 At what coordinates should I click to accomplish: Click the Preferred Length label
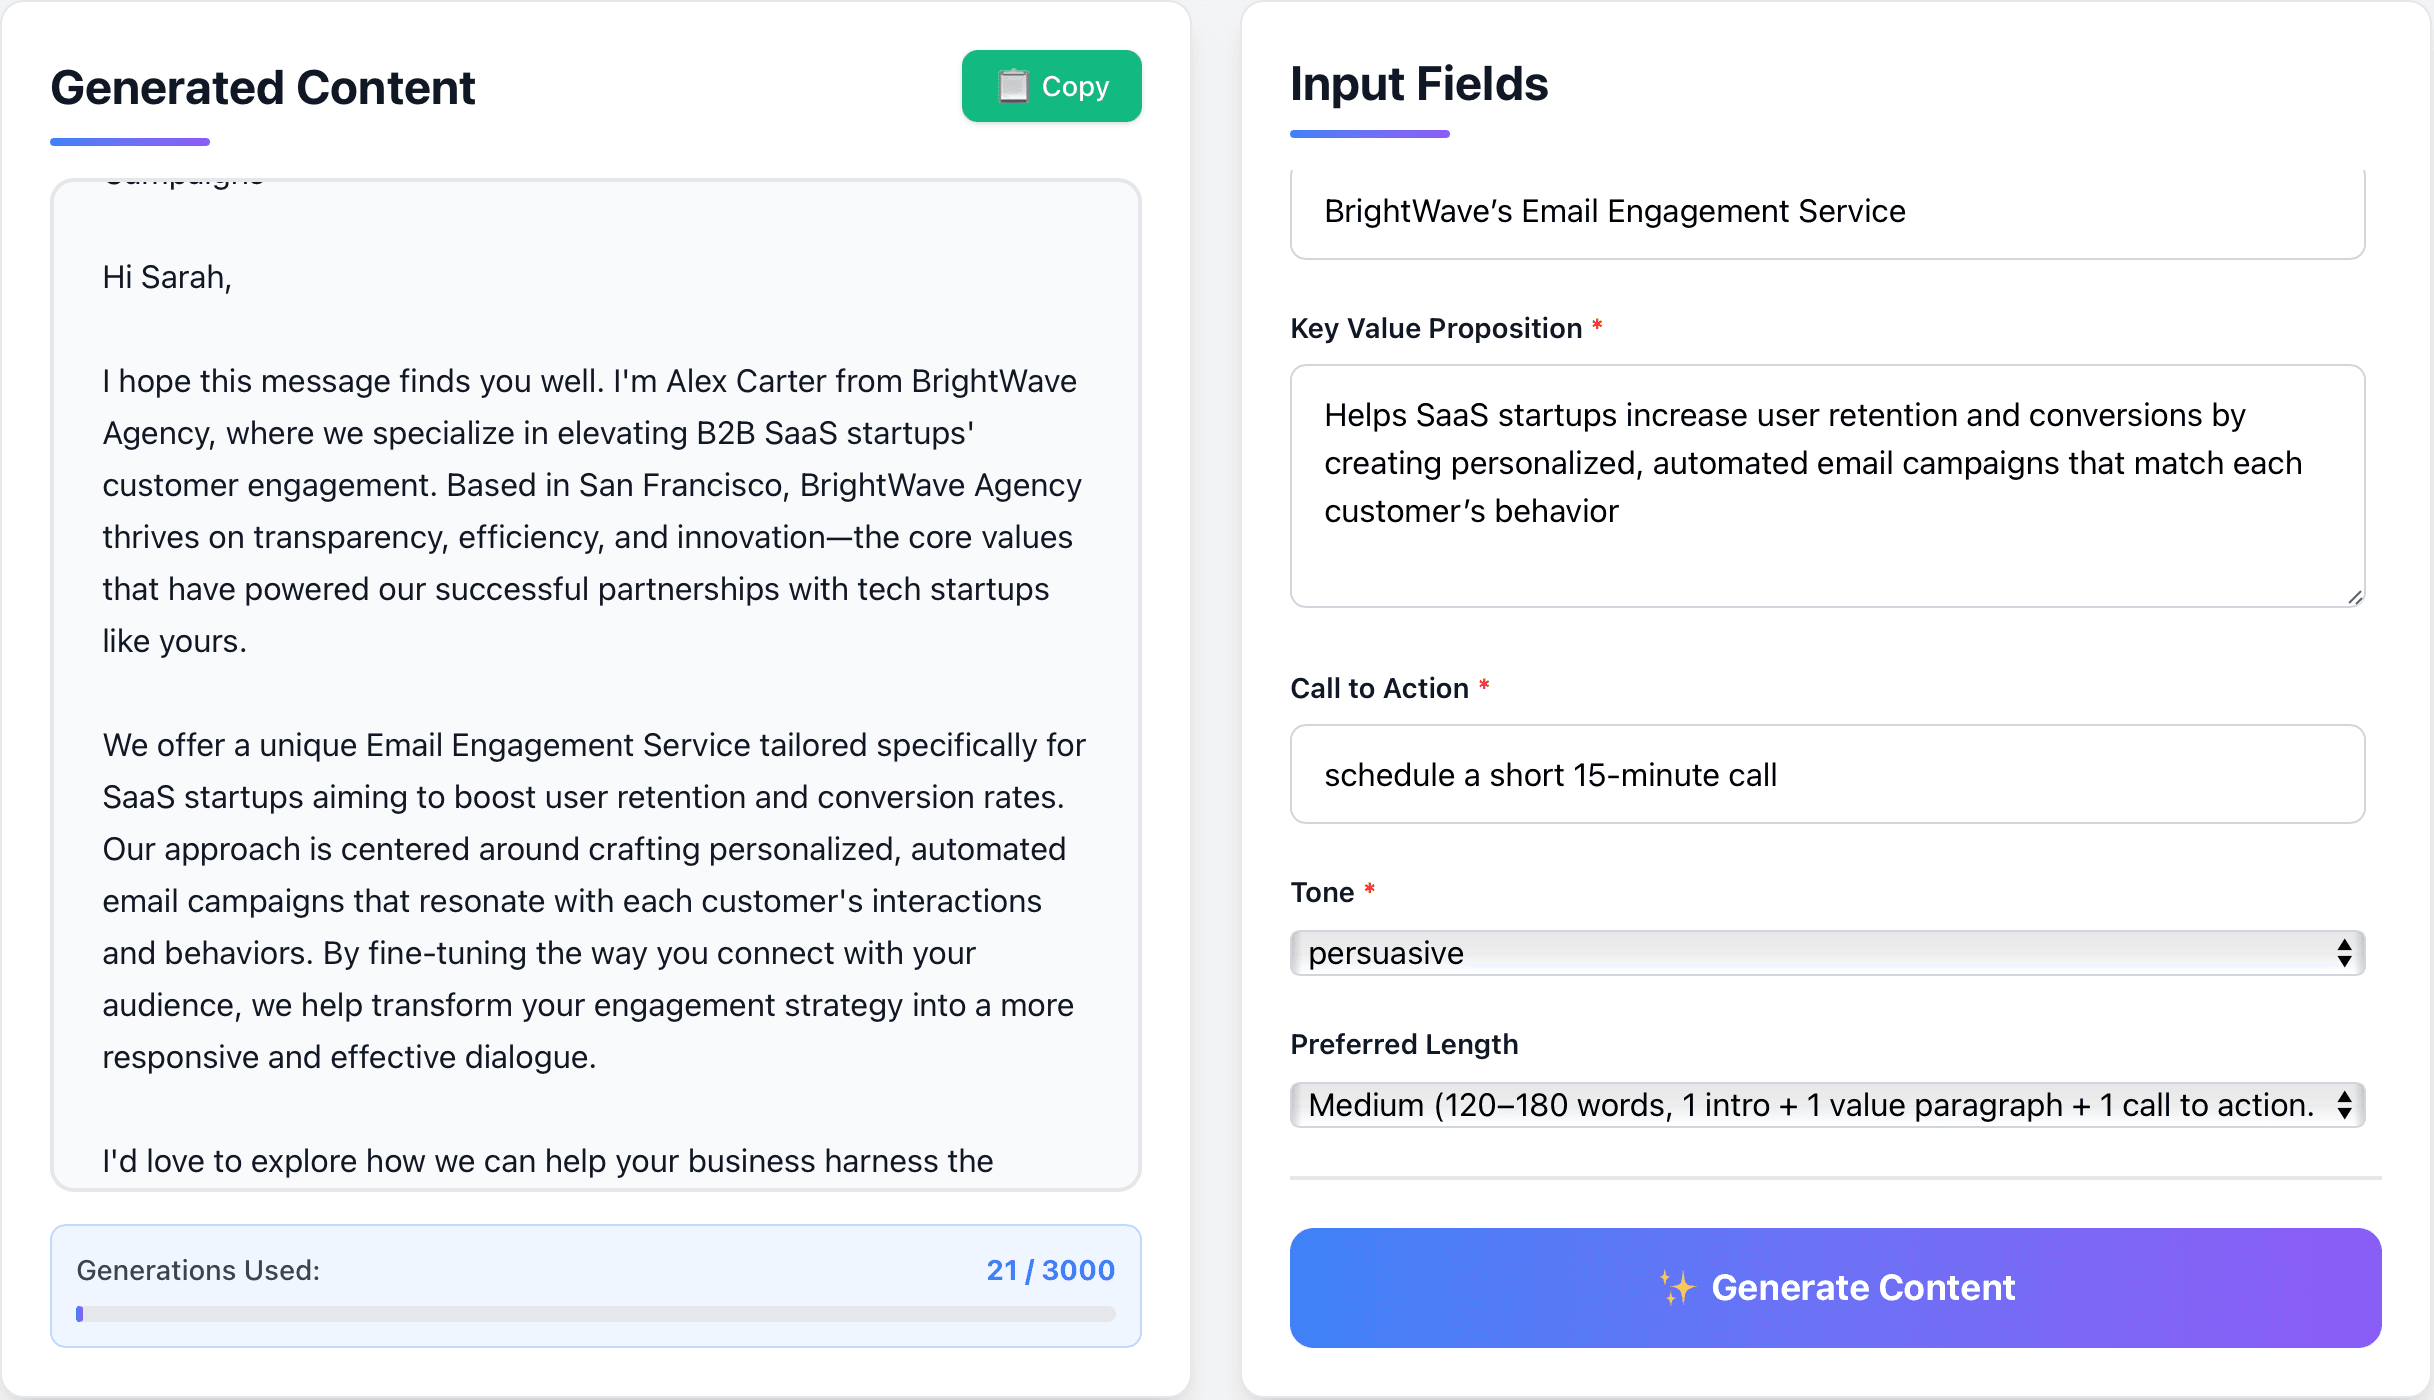pyautogui.click(x=1404, y=1044)
